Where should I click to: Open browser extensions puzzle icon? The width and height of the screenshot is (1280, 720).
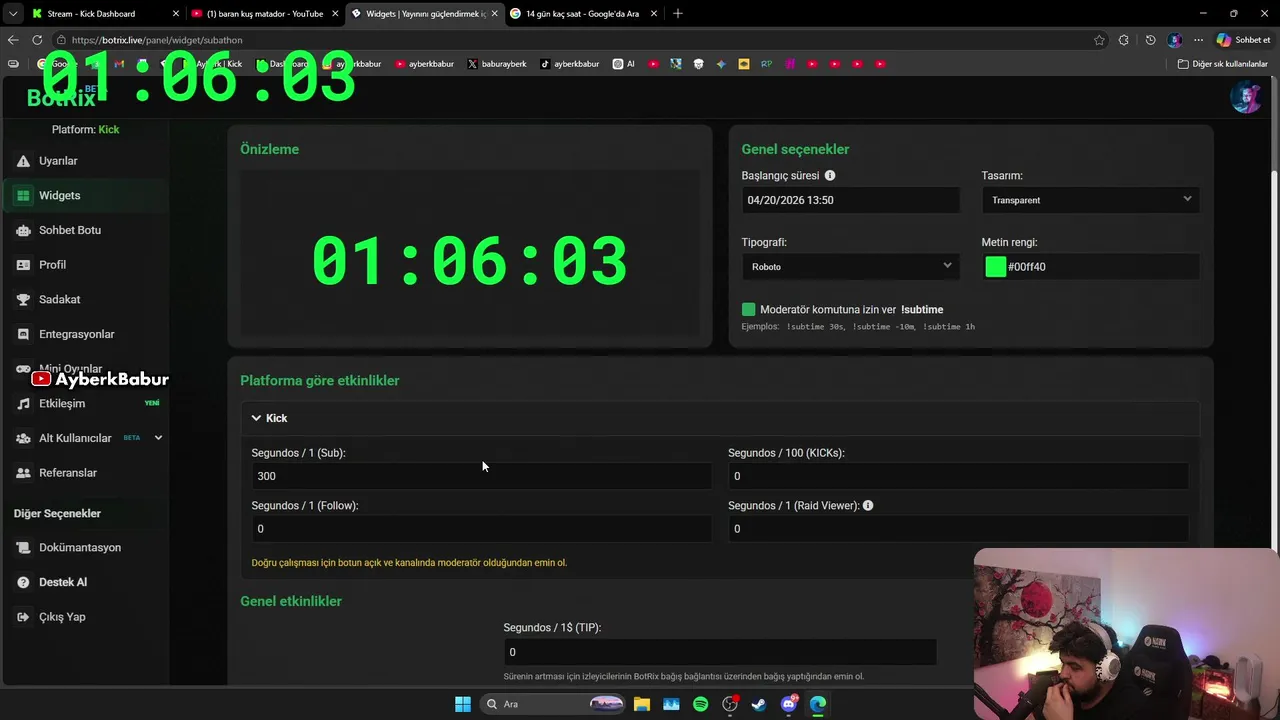[x=1124, y=40]
